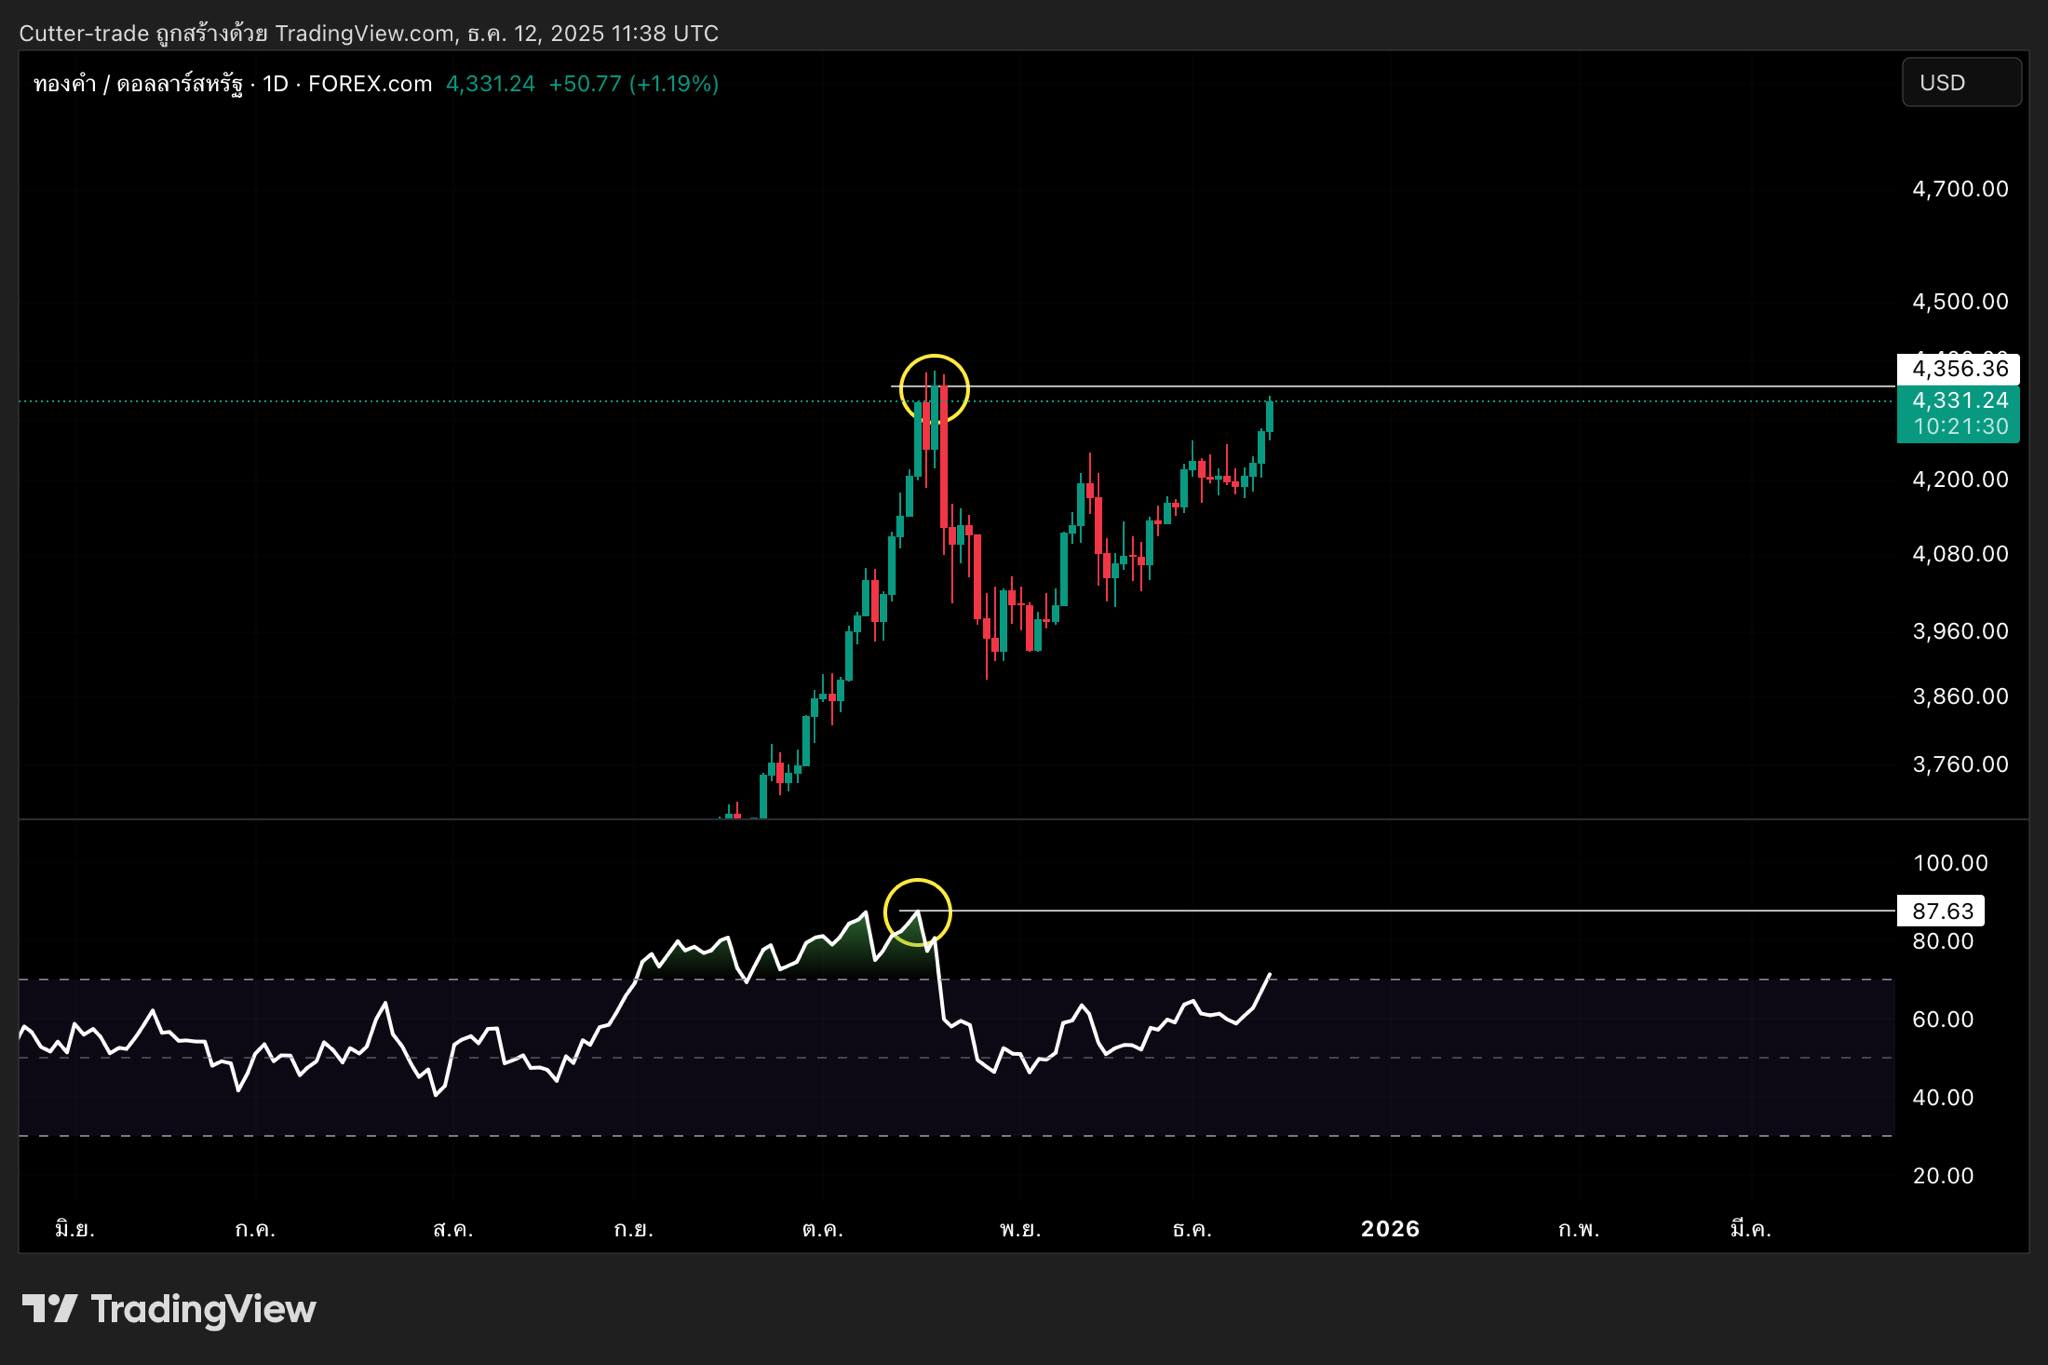Click the มิ.ย. month label on time axis

coord(75,1229)
